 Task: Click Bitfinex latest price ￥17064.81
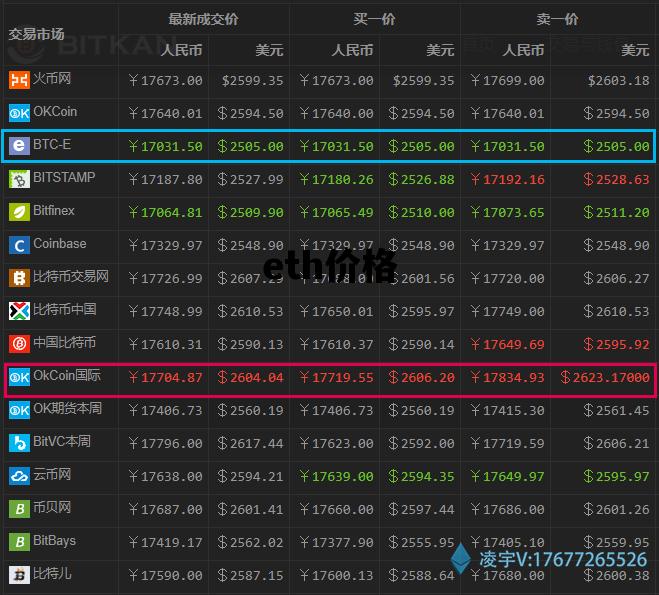pos(166,212)
